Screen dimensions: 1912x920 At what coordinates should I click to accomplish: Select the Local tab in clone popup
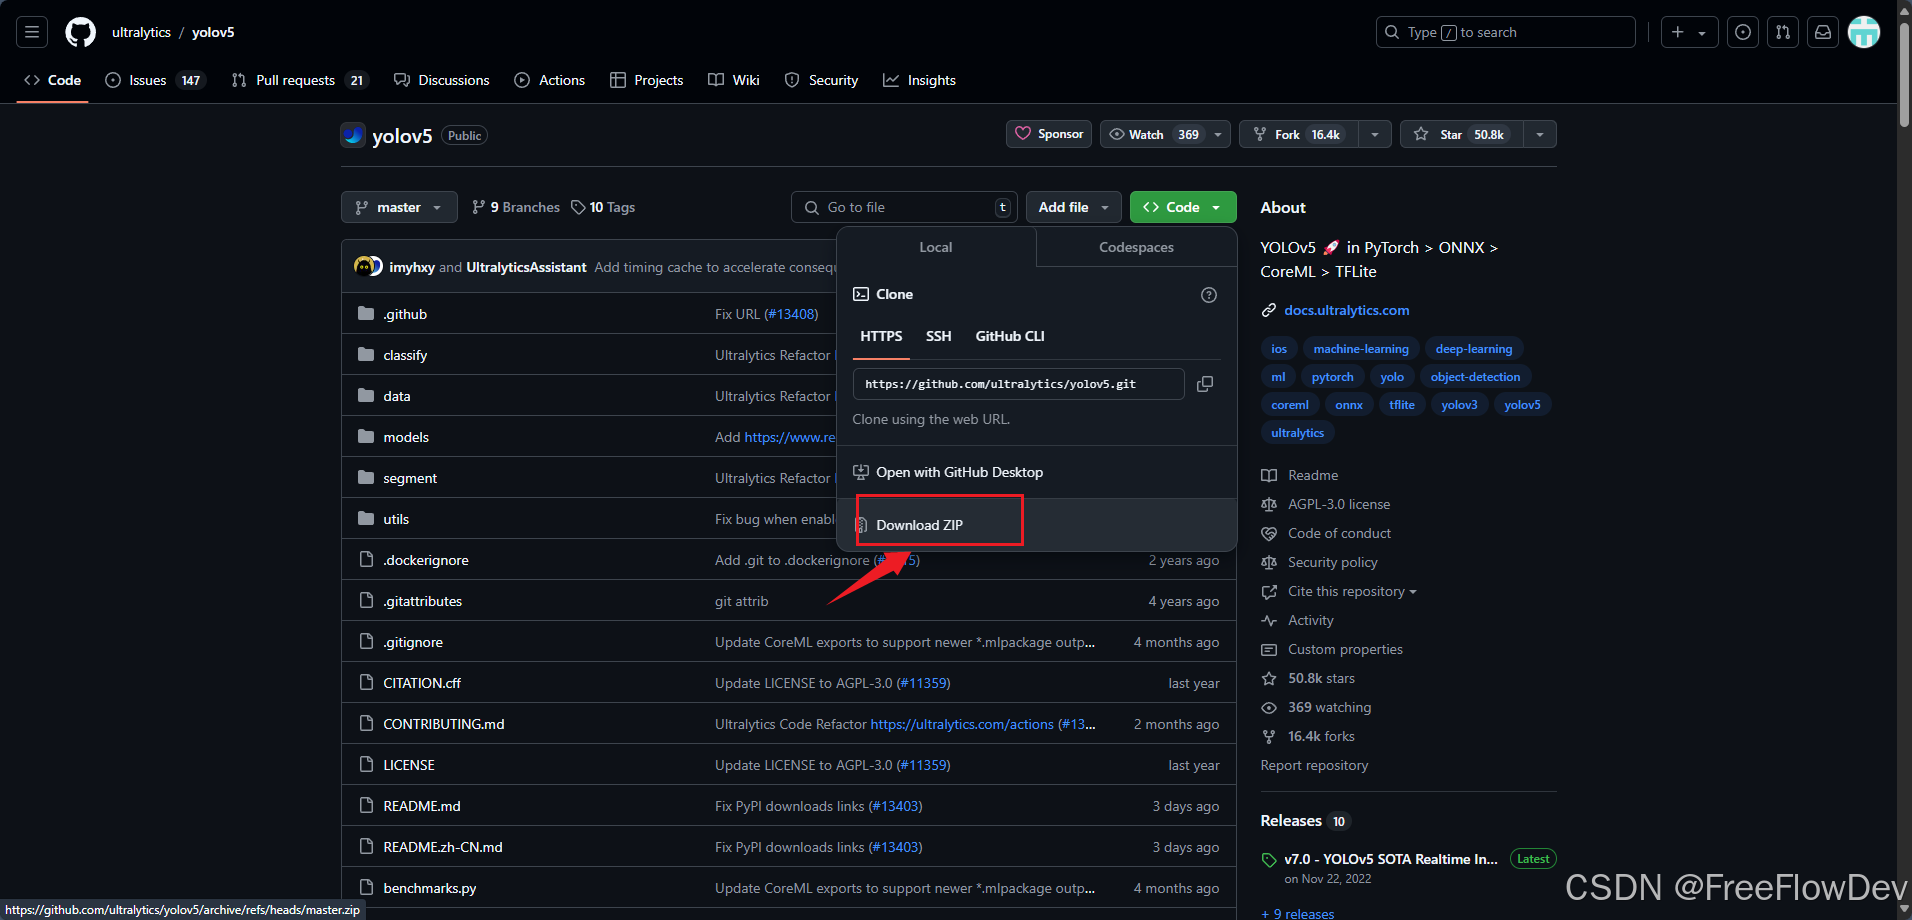pyautogui.click(x=936, y=247)
